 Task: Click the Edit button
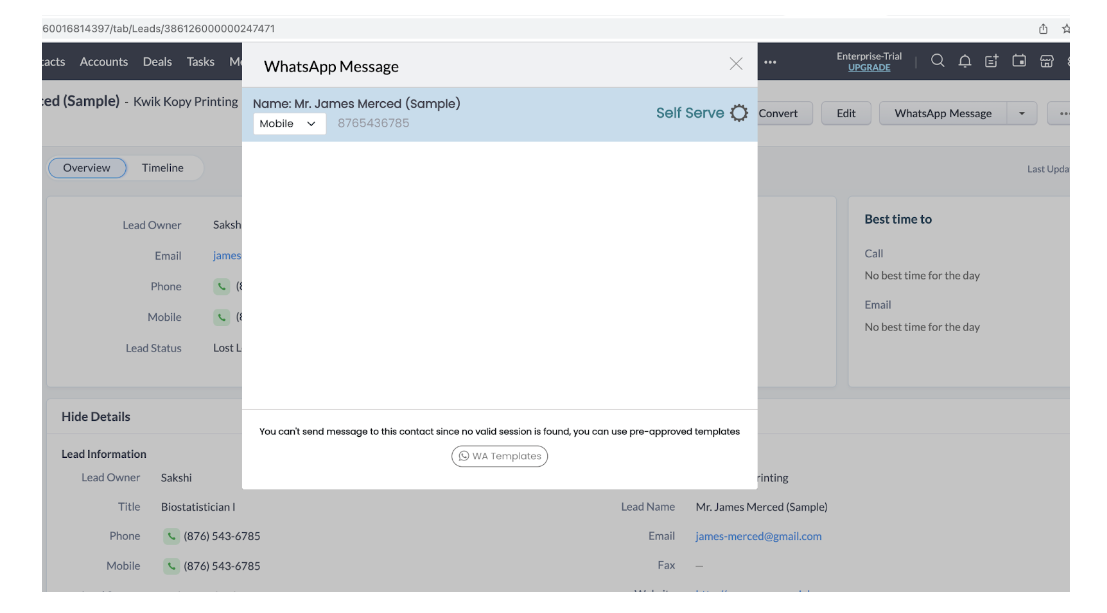(846, 113)
